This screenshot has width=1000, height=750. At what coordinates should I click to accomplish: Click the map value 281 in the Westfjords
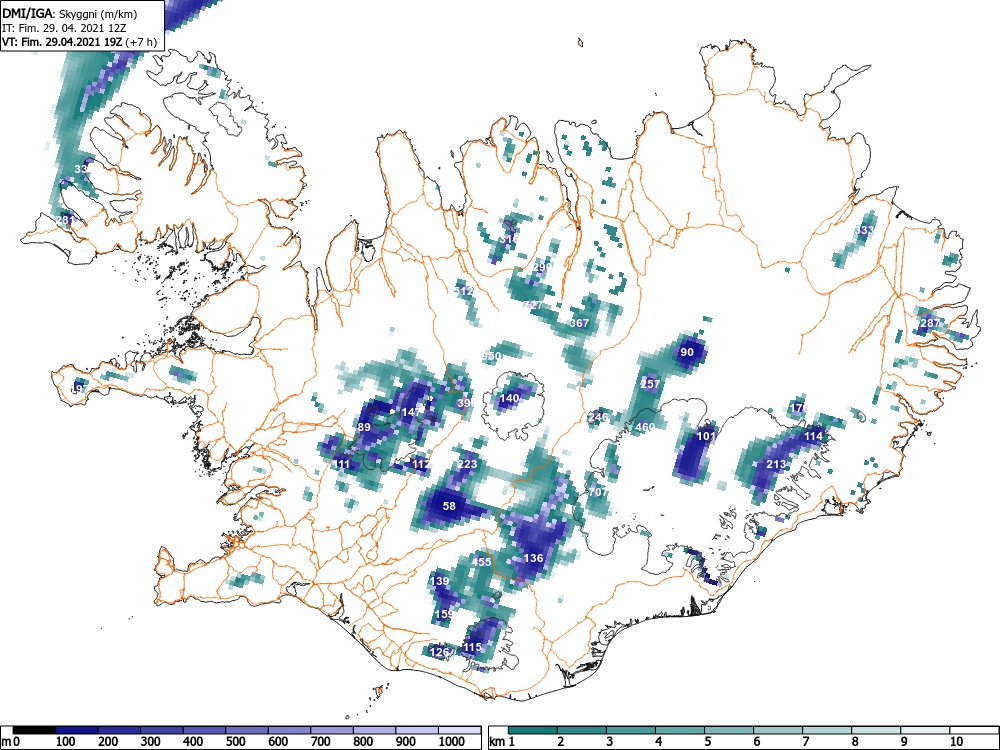(65, 220)
